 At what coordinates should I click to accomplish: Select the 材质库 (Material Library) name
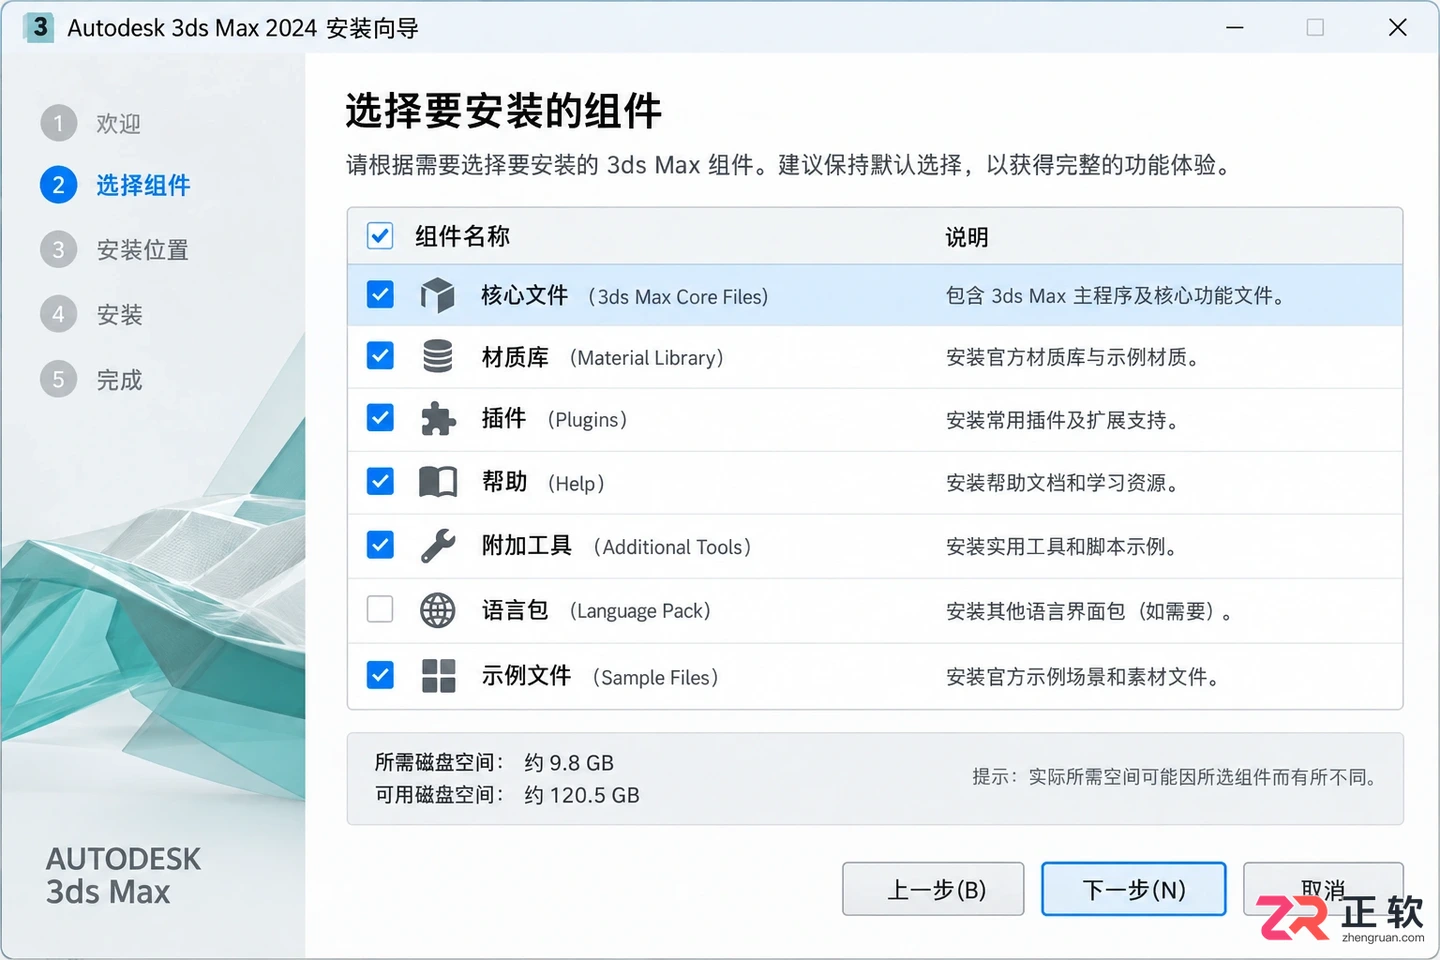tap(602, 357)
